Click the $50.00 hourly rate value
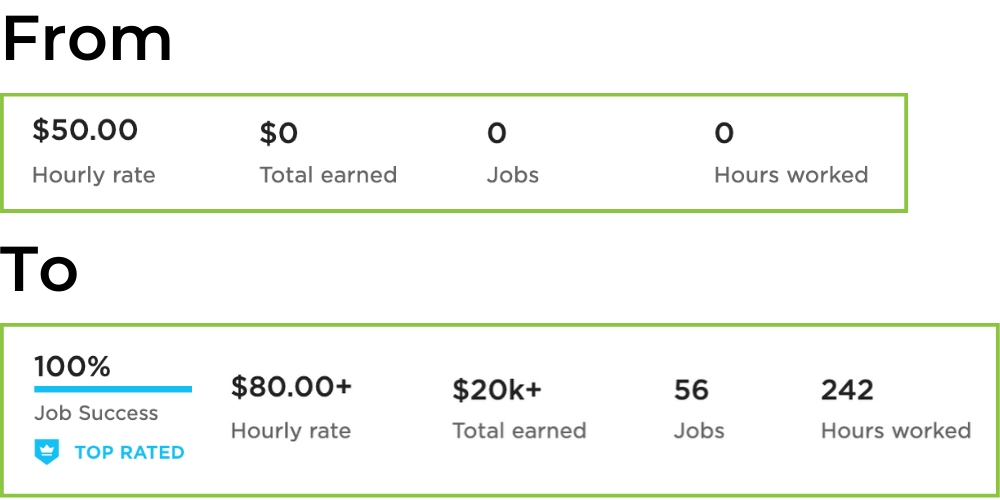 (x=85, y=130)
